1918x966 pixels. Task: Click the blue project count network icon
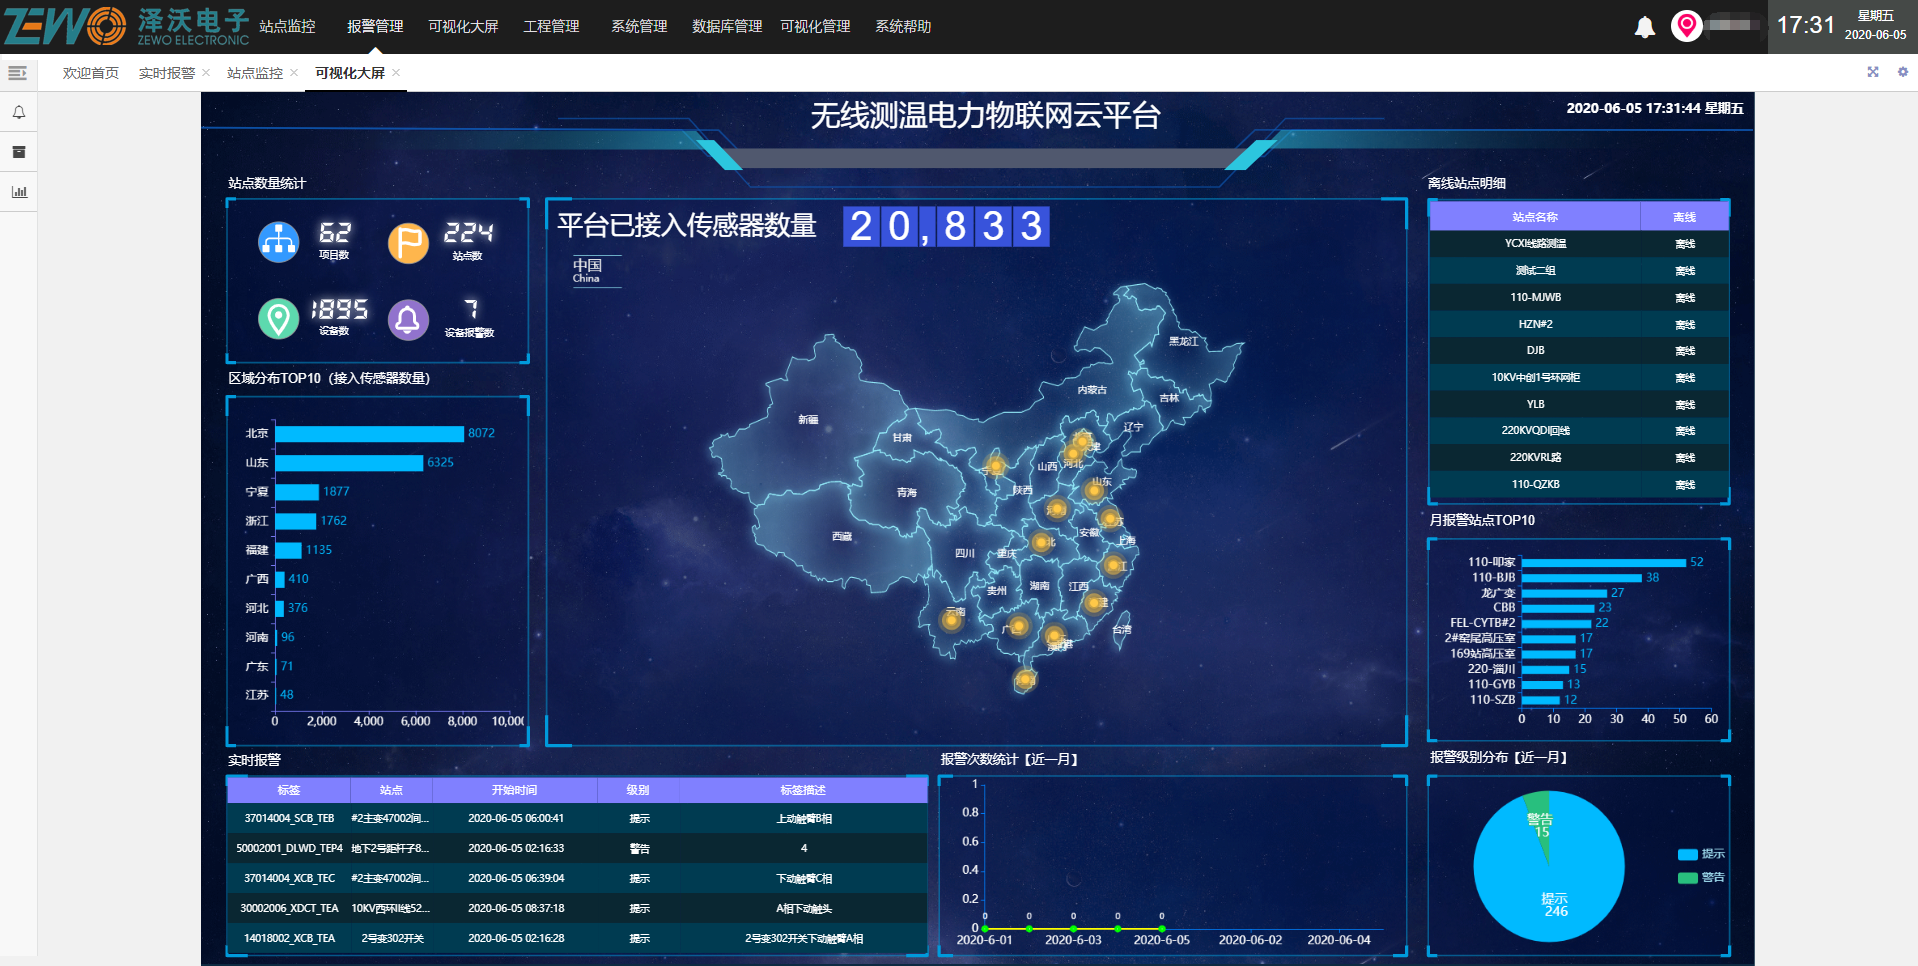click(x=278, y=242)
